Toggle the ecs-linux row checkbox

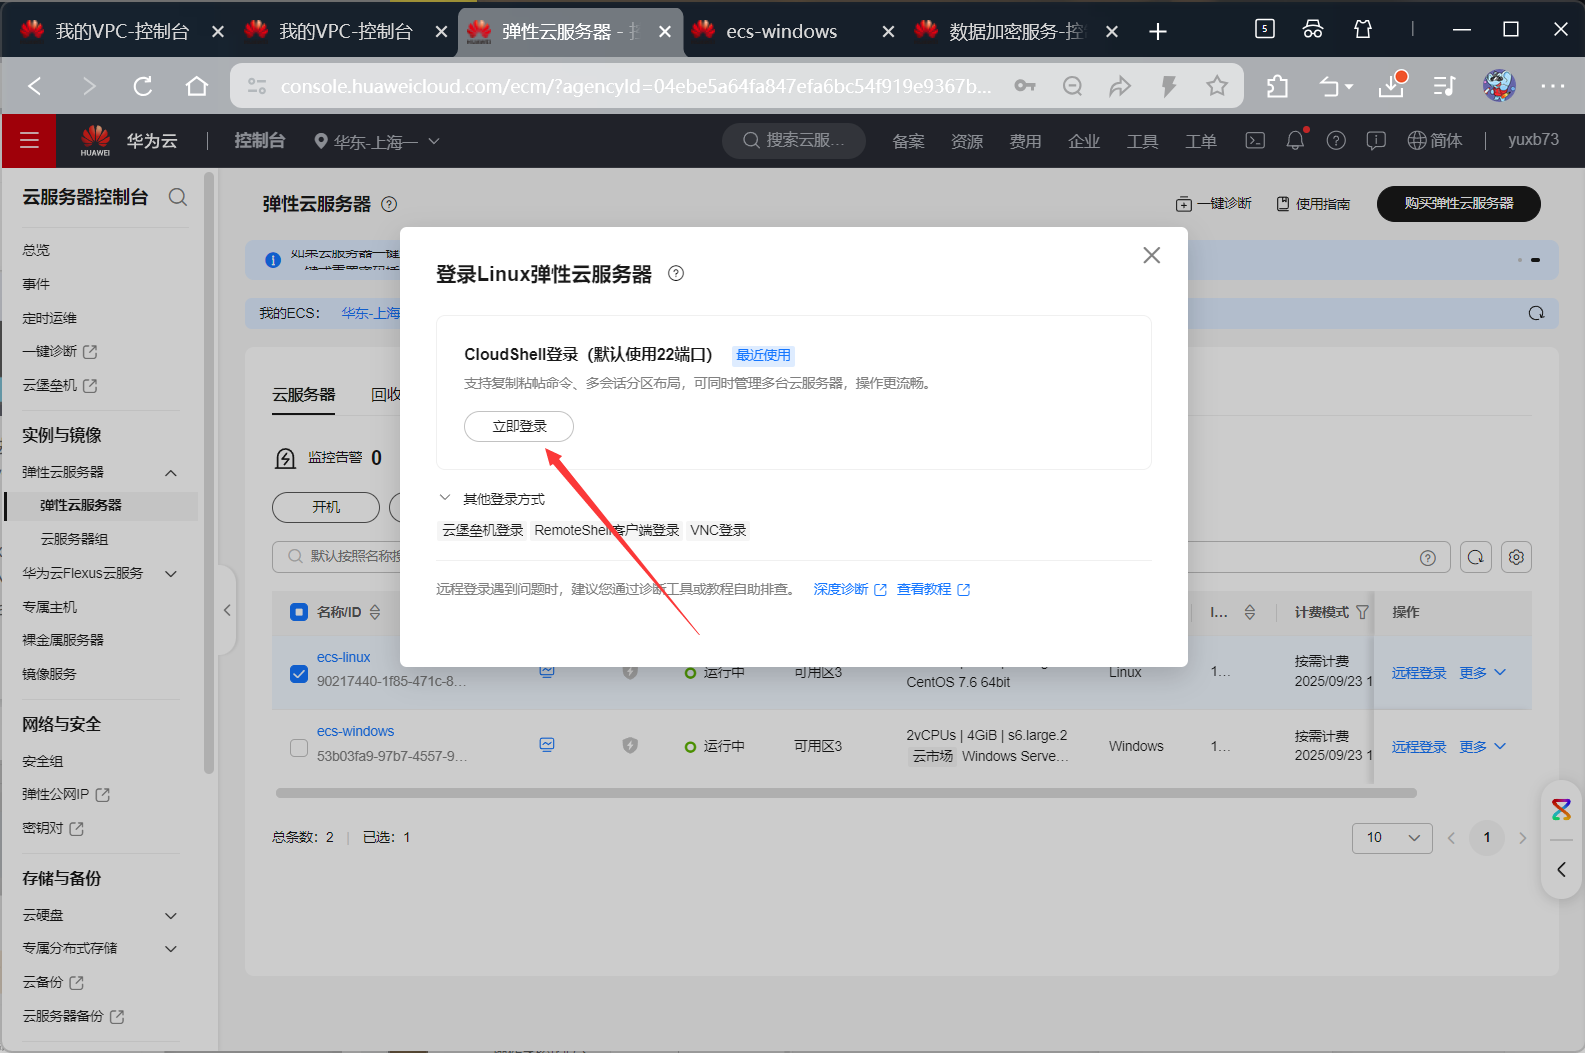(x=298, y=674)
